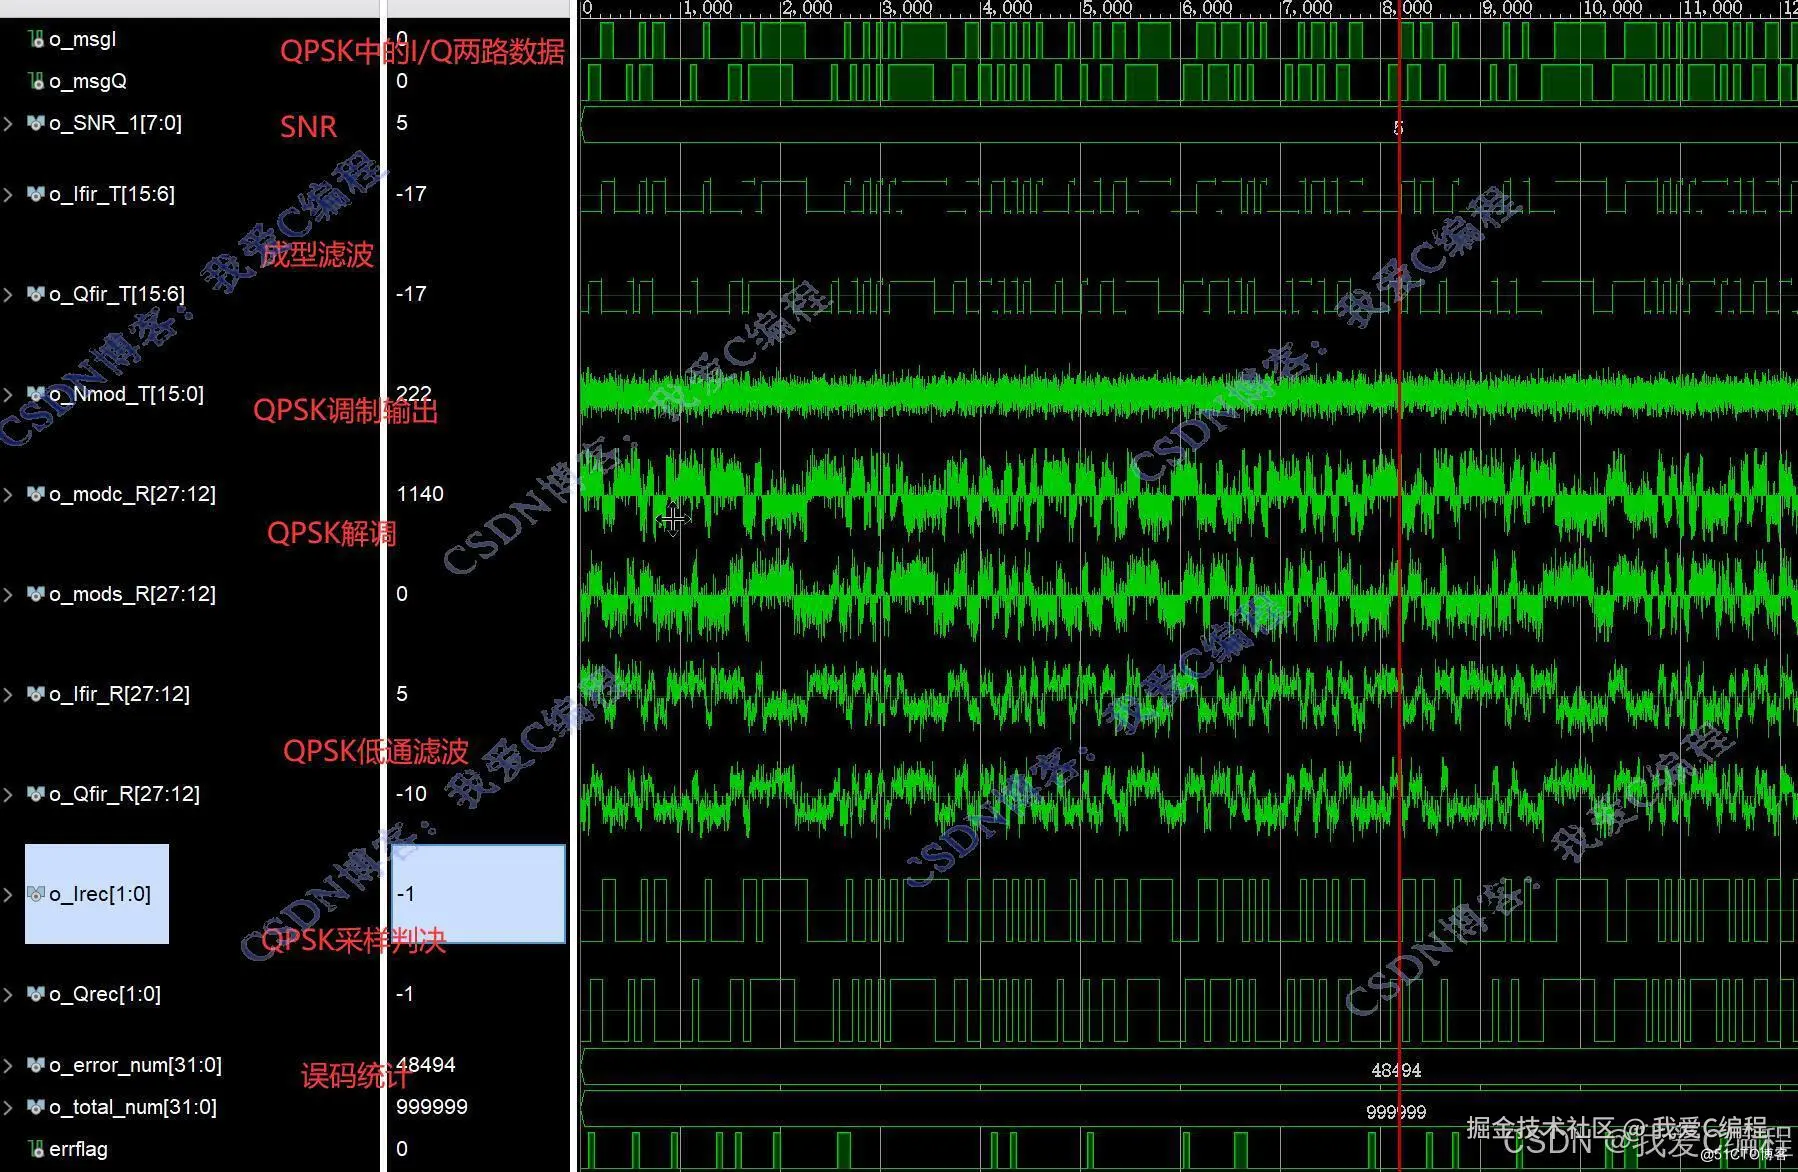The width and height of the screenshot is (1798, 1172).
Task: Expand the o_mods_R[27:12] bus
Action: point(8,594)
